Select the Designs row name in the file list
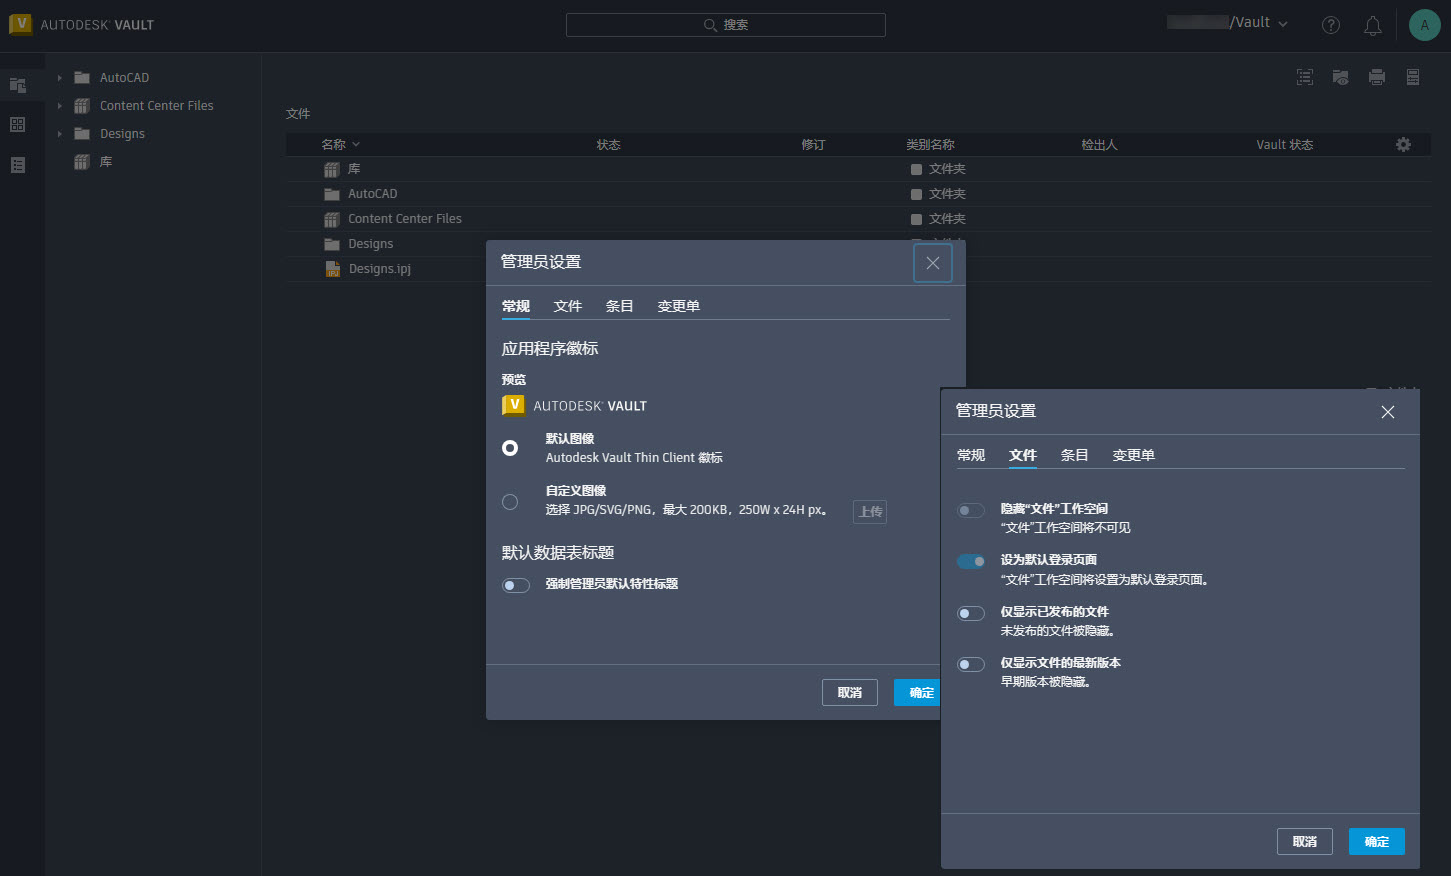This screenshot has width=1451, height=876. [371, 244]
